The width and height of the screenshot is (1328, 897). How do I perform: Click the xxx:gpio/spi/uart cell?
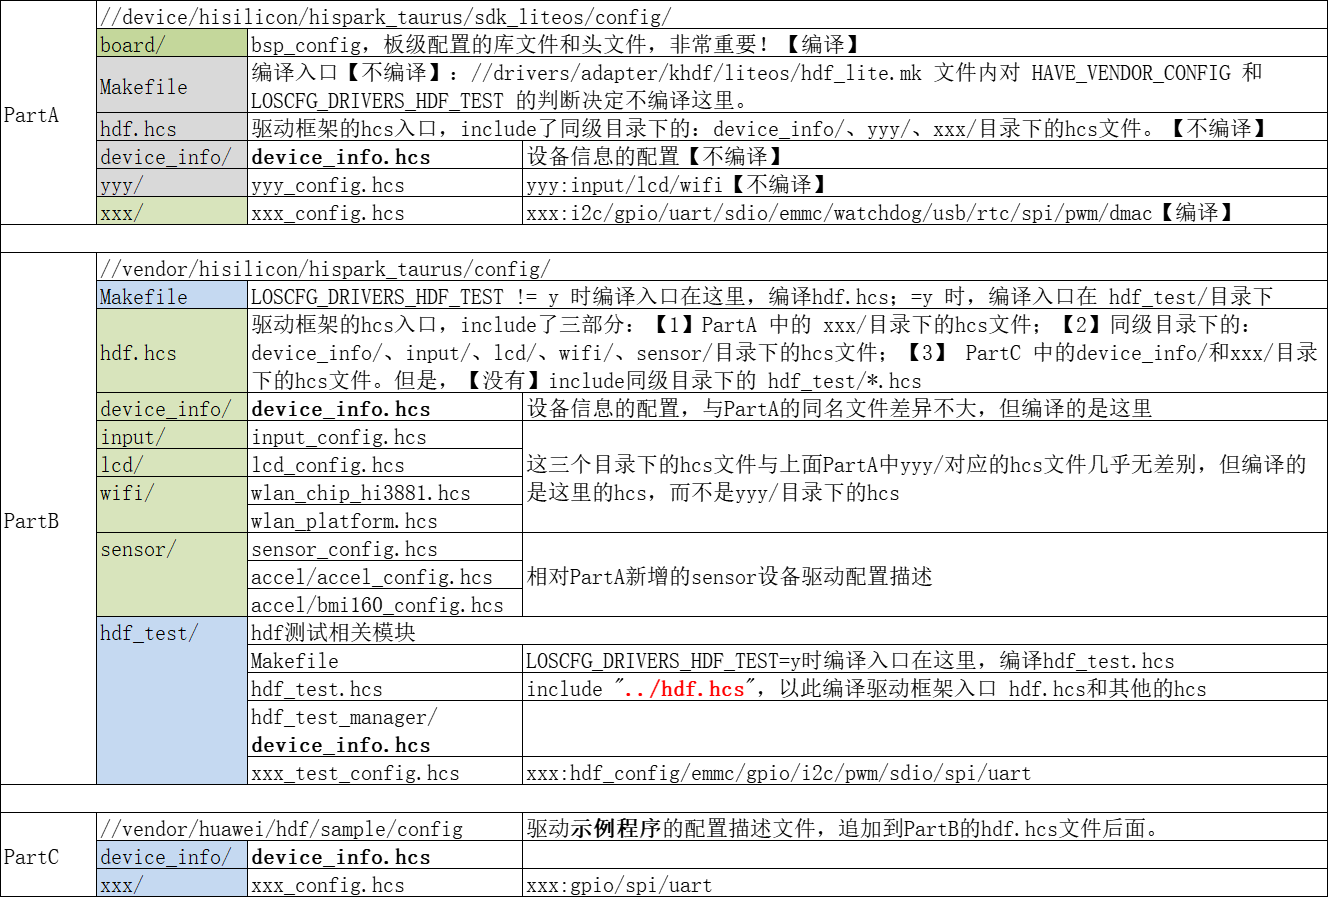click(x=925, y=883)
